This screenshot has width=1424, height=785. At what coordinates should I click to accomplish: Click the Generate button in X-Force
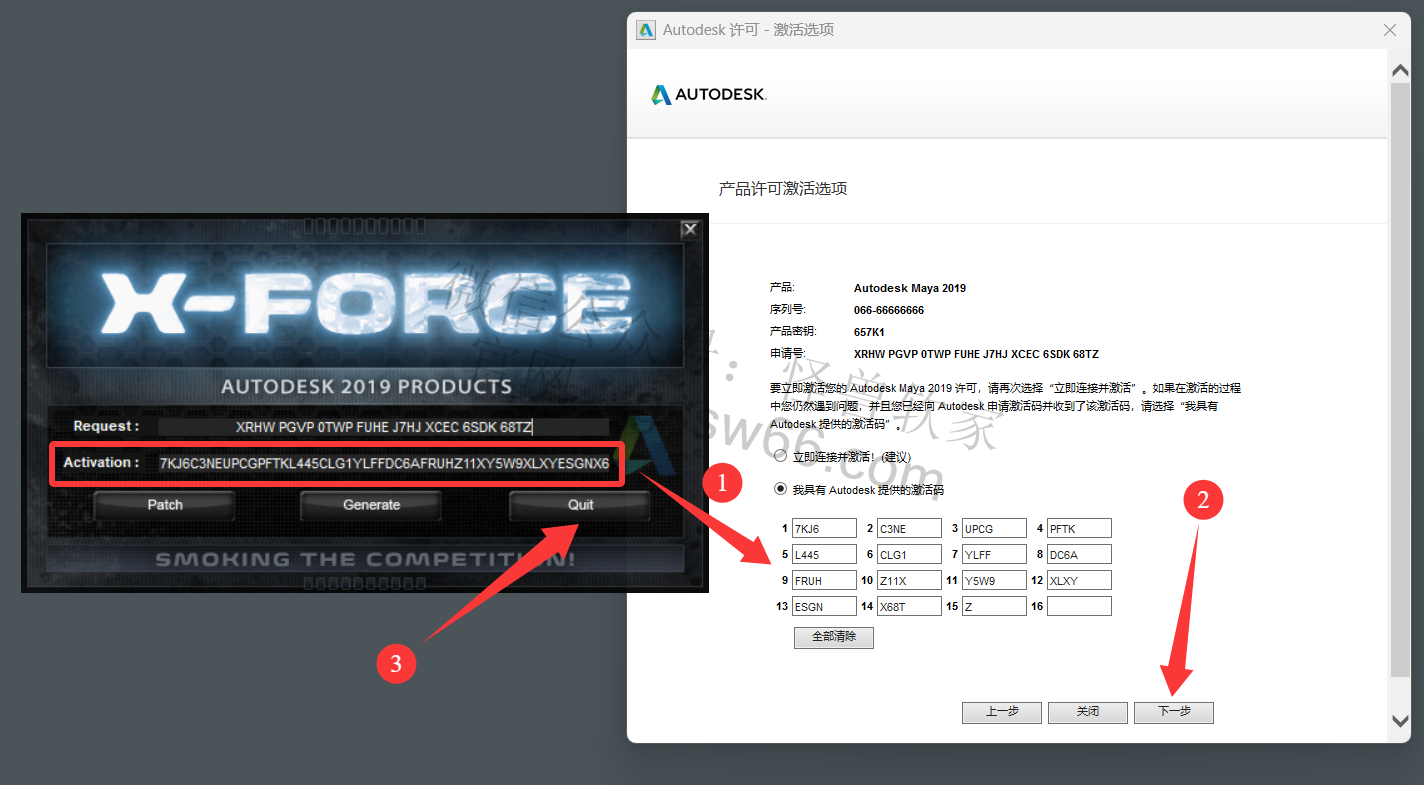(x=372, y=505)
